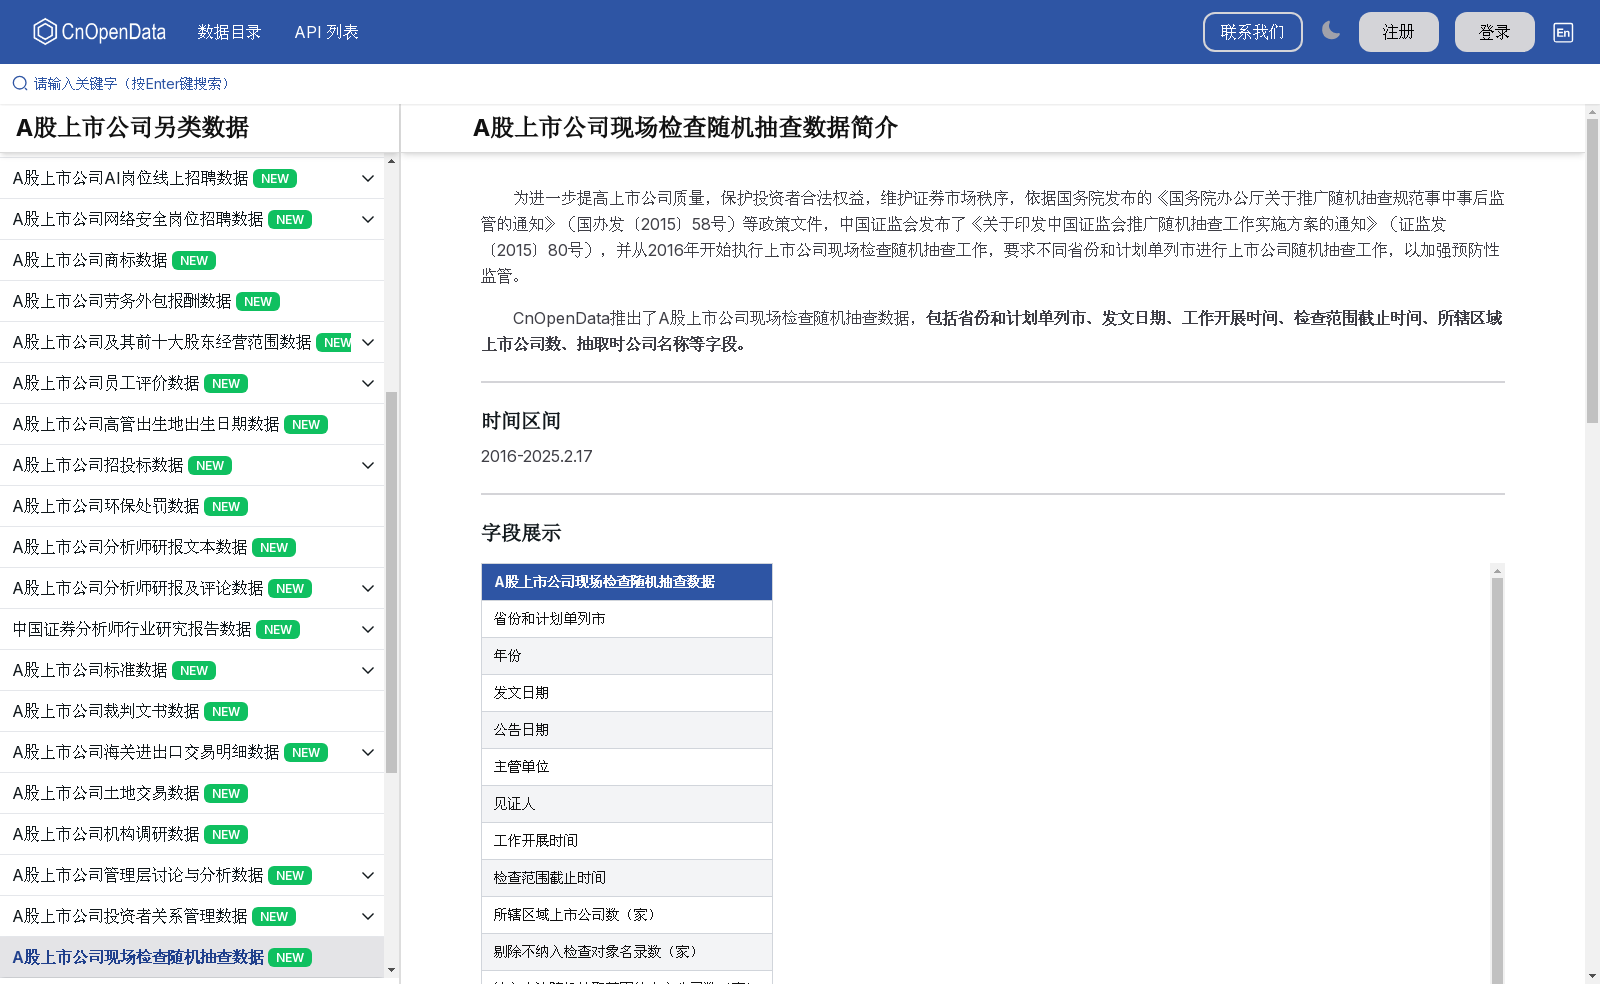Viewport: 1600px width, 1000px height.
Task: Click the 字段展示 heading
Action: 521,533
